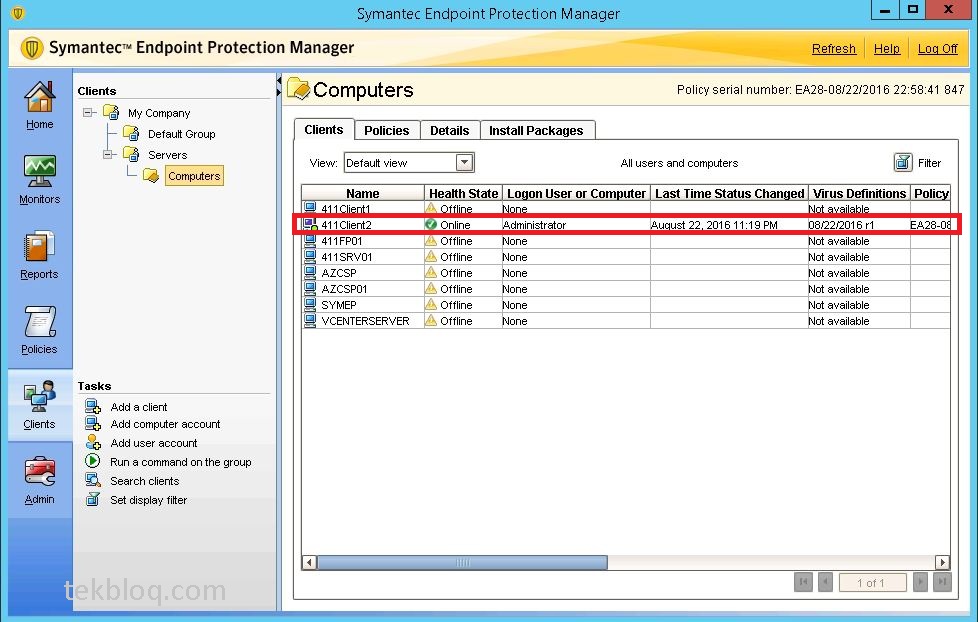Open the Monitors section icon
This screenshot has width=978, height=622.
[x=39, y=171]
